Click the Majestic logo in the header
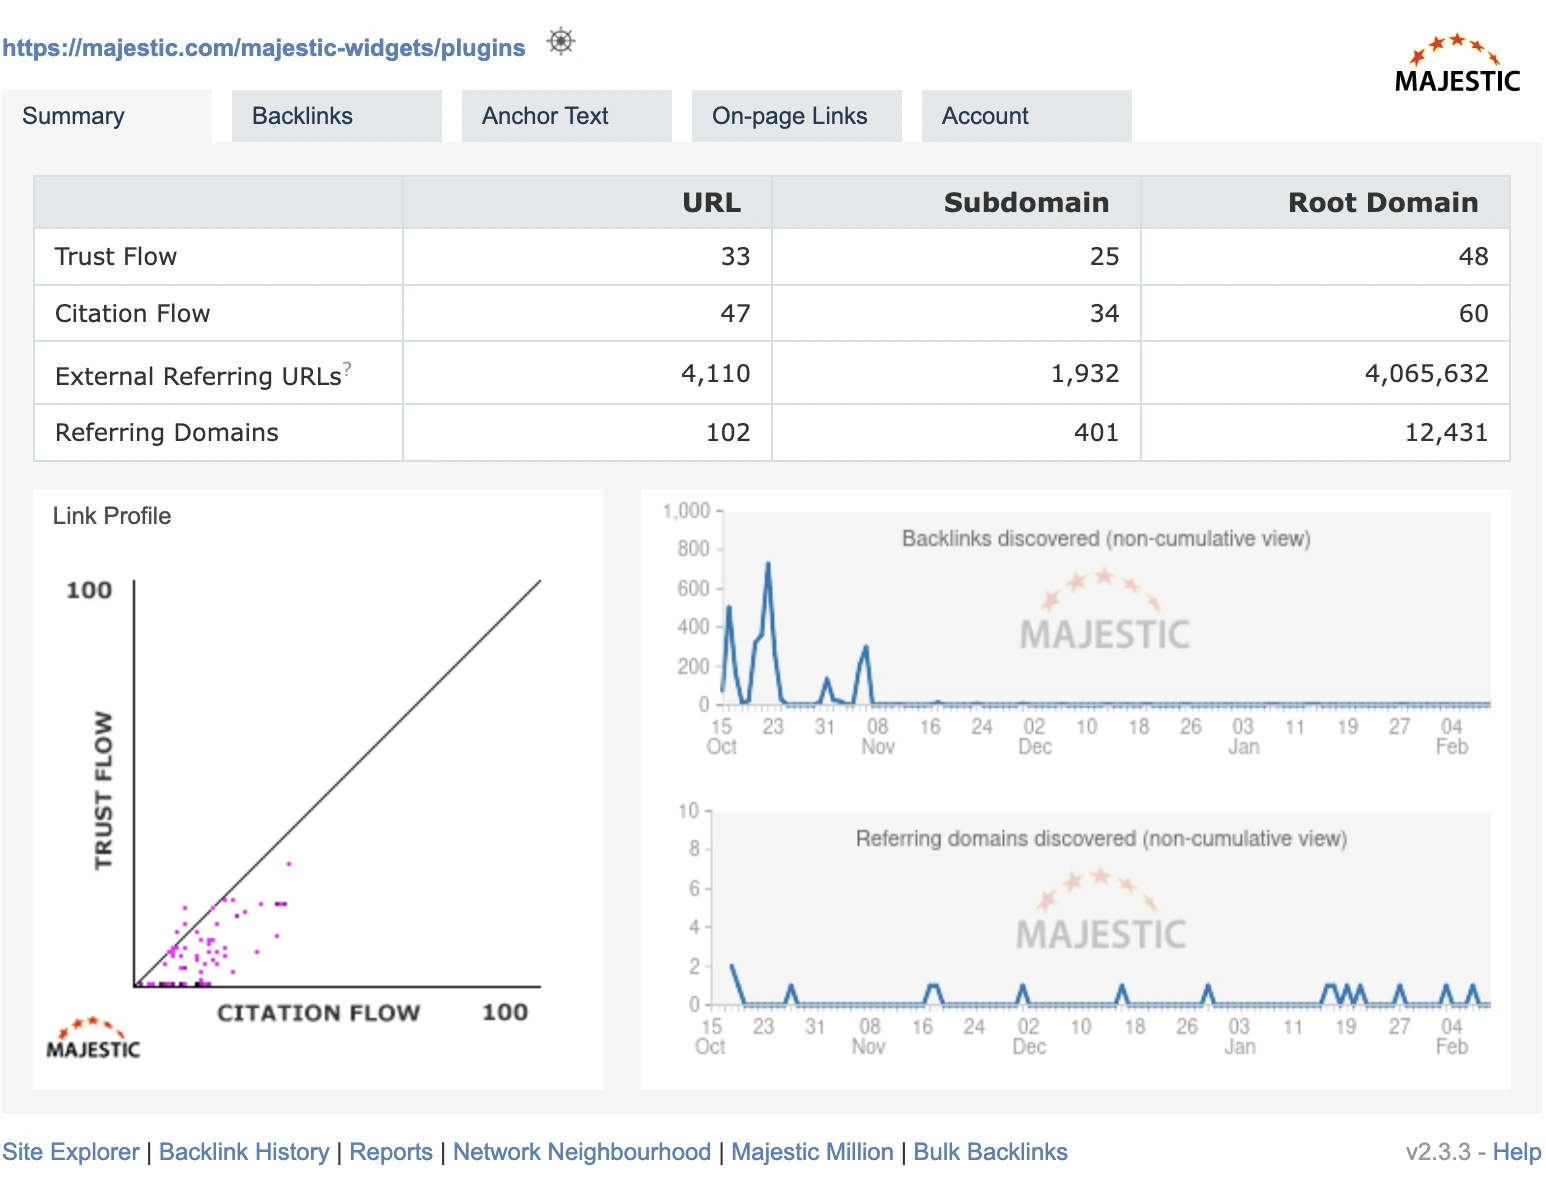This screenshot has width=1546, height=1178. pyautogui.click(x=1457, y=65)
